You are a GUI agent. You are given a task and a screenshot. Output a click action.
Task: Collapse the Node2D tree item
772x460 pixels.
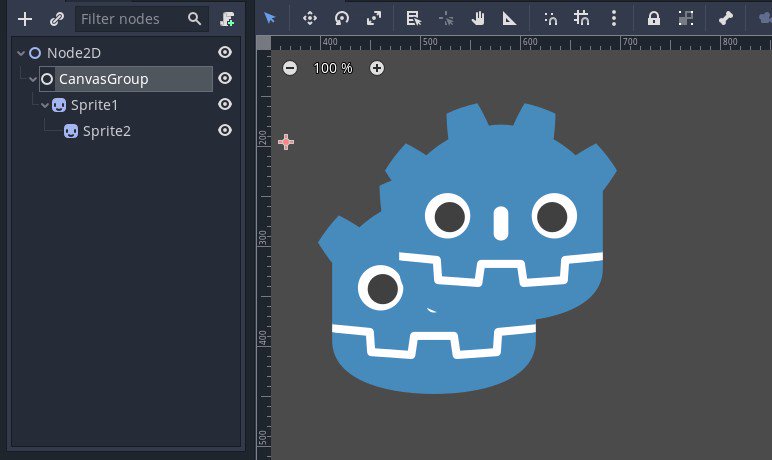tap(21, 53)
